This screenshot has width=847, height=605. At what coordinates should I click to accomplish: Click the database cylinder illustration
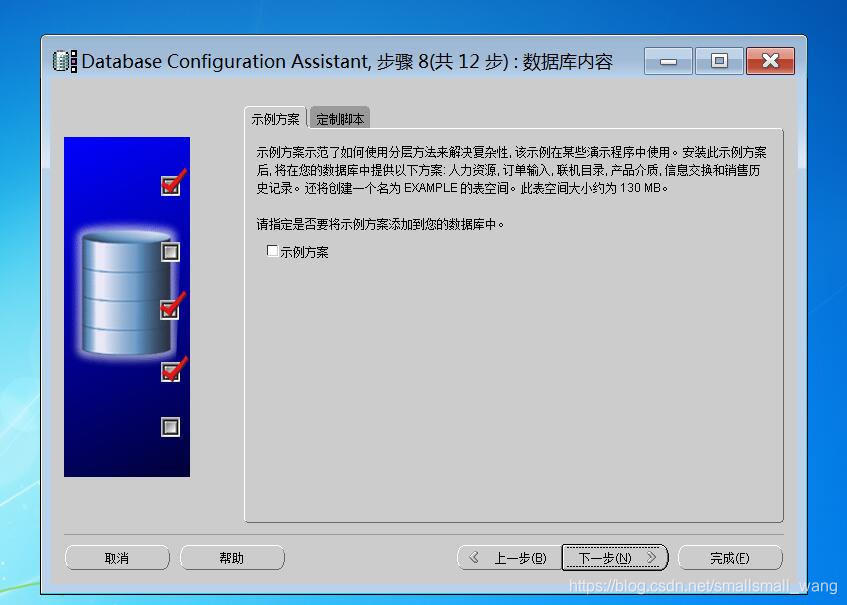click(127, 292)
